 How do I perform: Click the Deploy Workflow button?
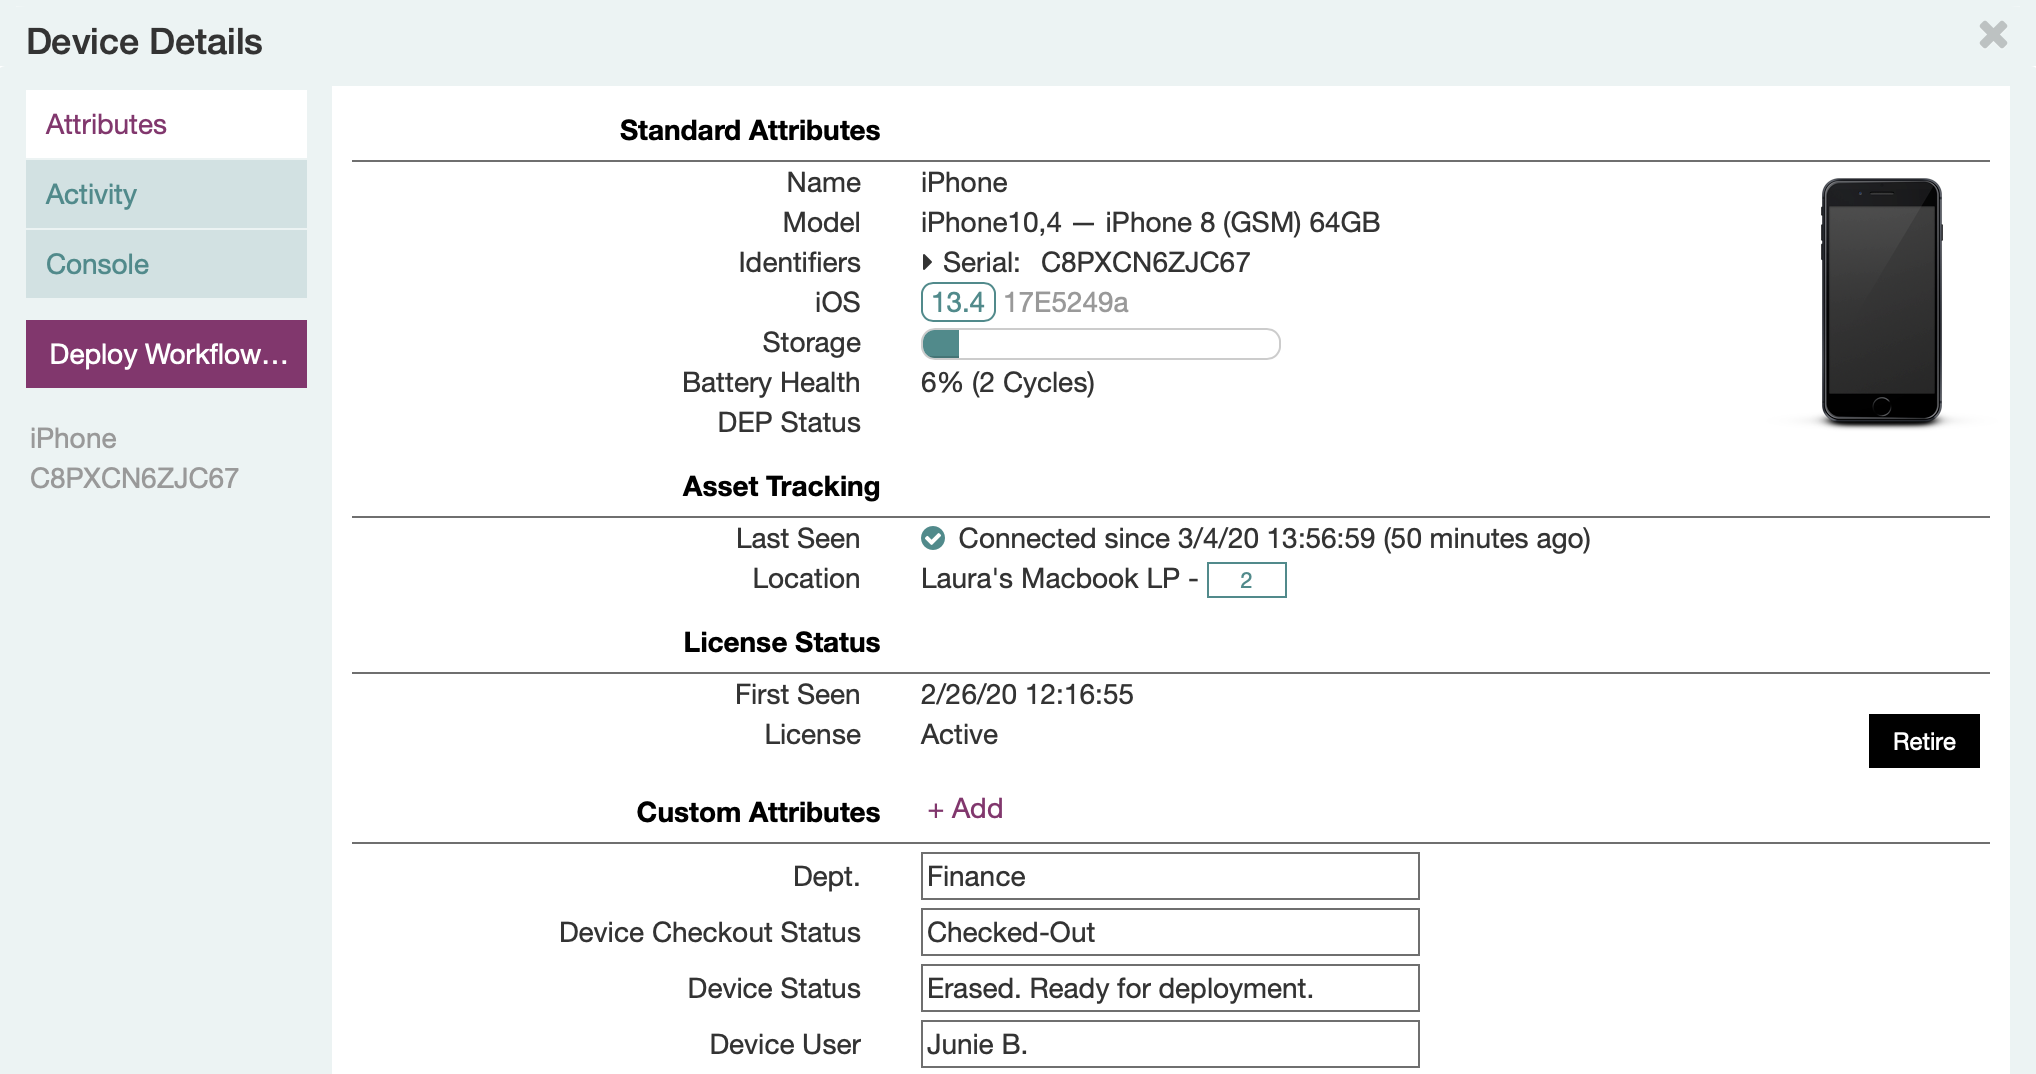(166, 354)
